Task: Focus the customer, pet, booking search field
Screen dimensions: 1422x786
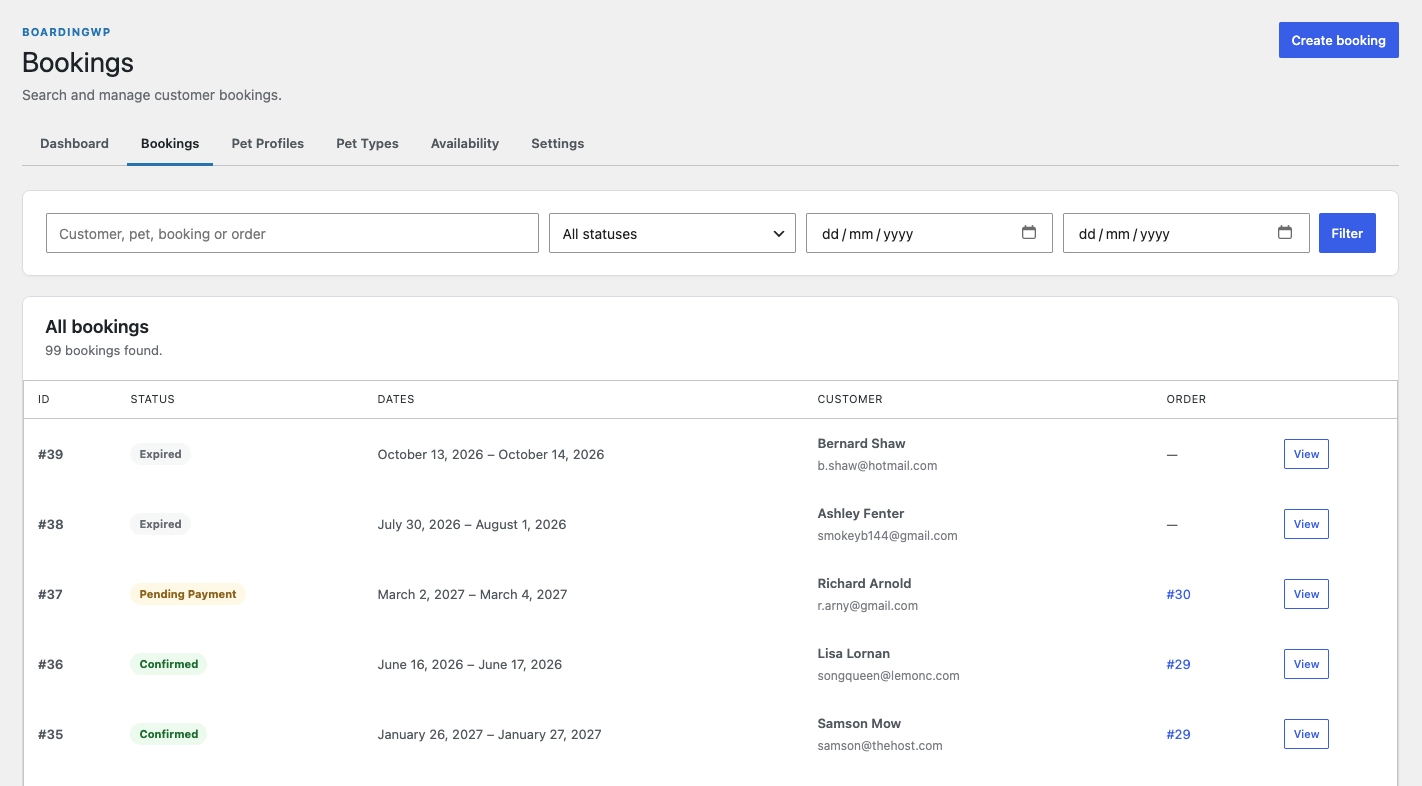Action: [x=292, y=233]
